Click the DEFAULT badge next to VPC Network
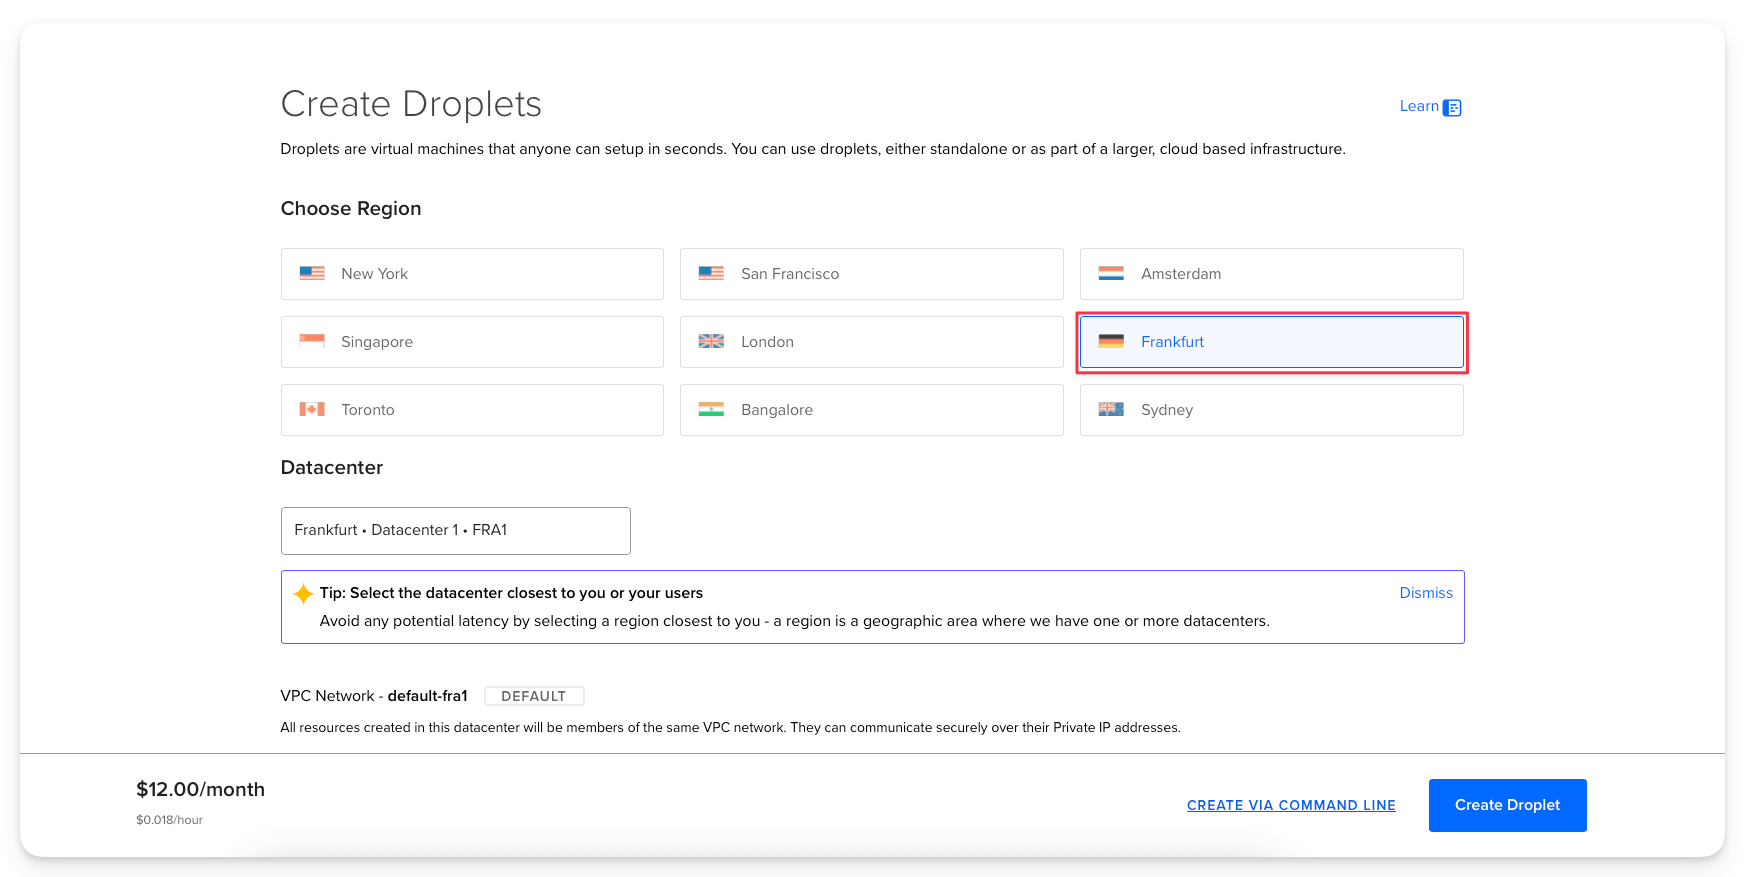1745x877 pixels. coord(534,696)
